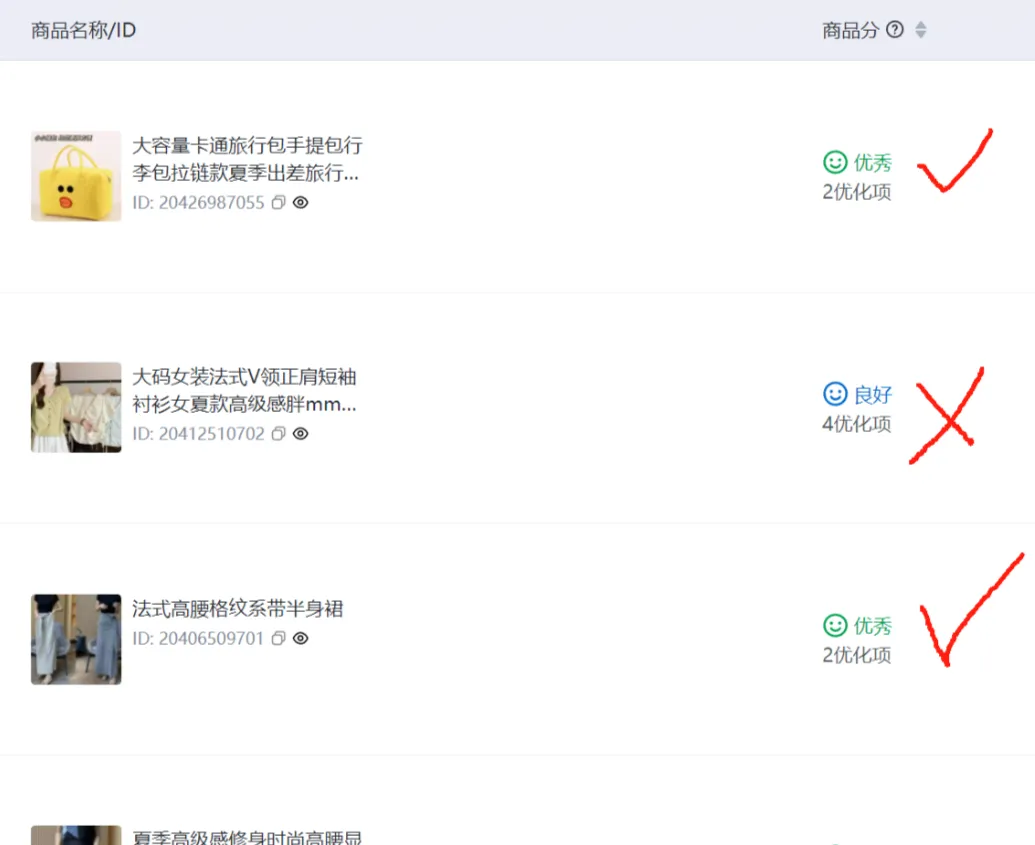Sort by 商品分 using sort arrows
The width and height of the screenshot is (1035, 845).
[x=921, y=30]
